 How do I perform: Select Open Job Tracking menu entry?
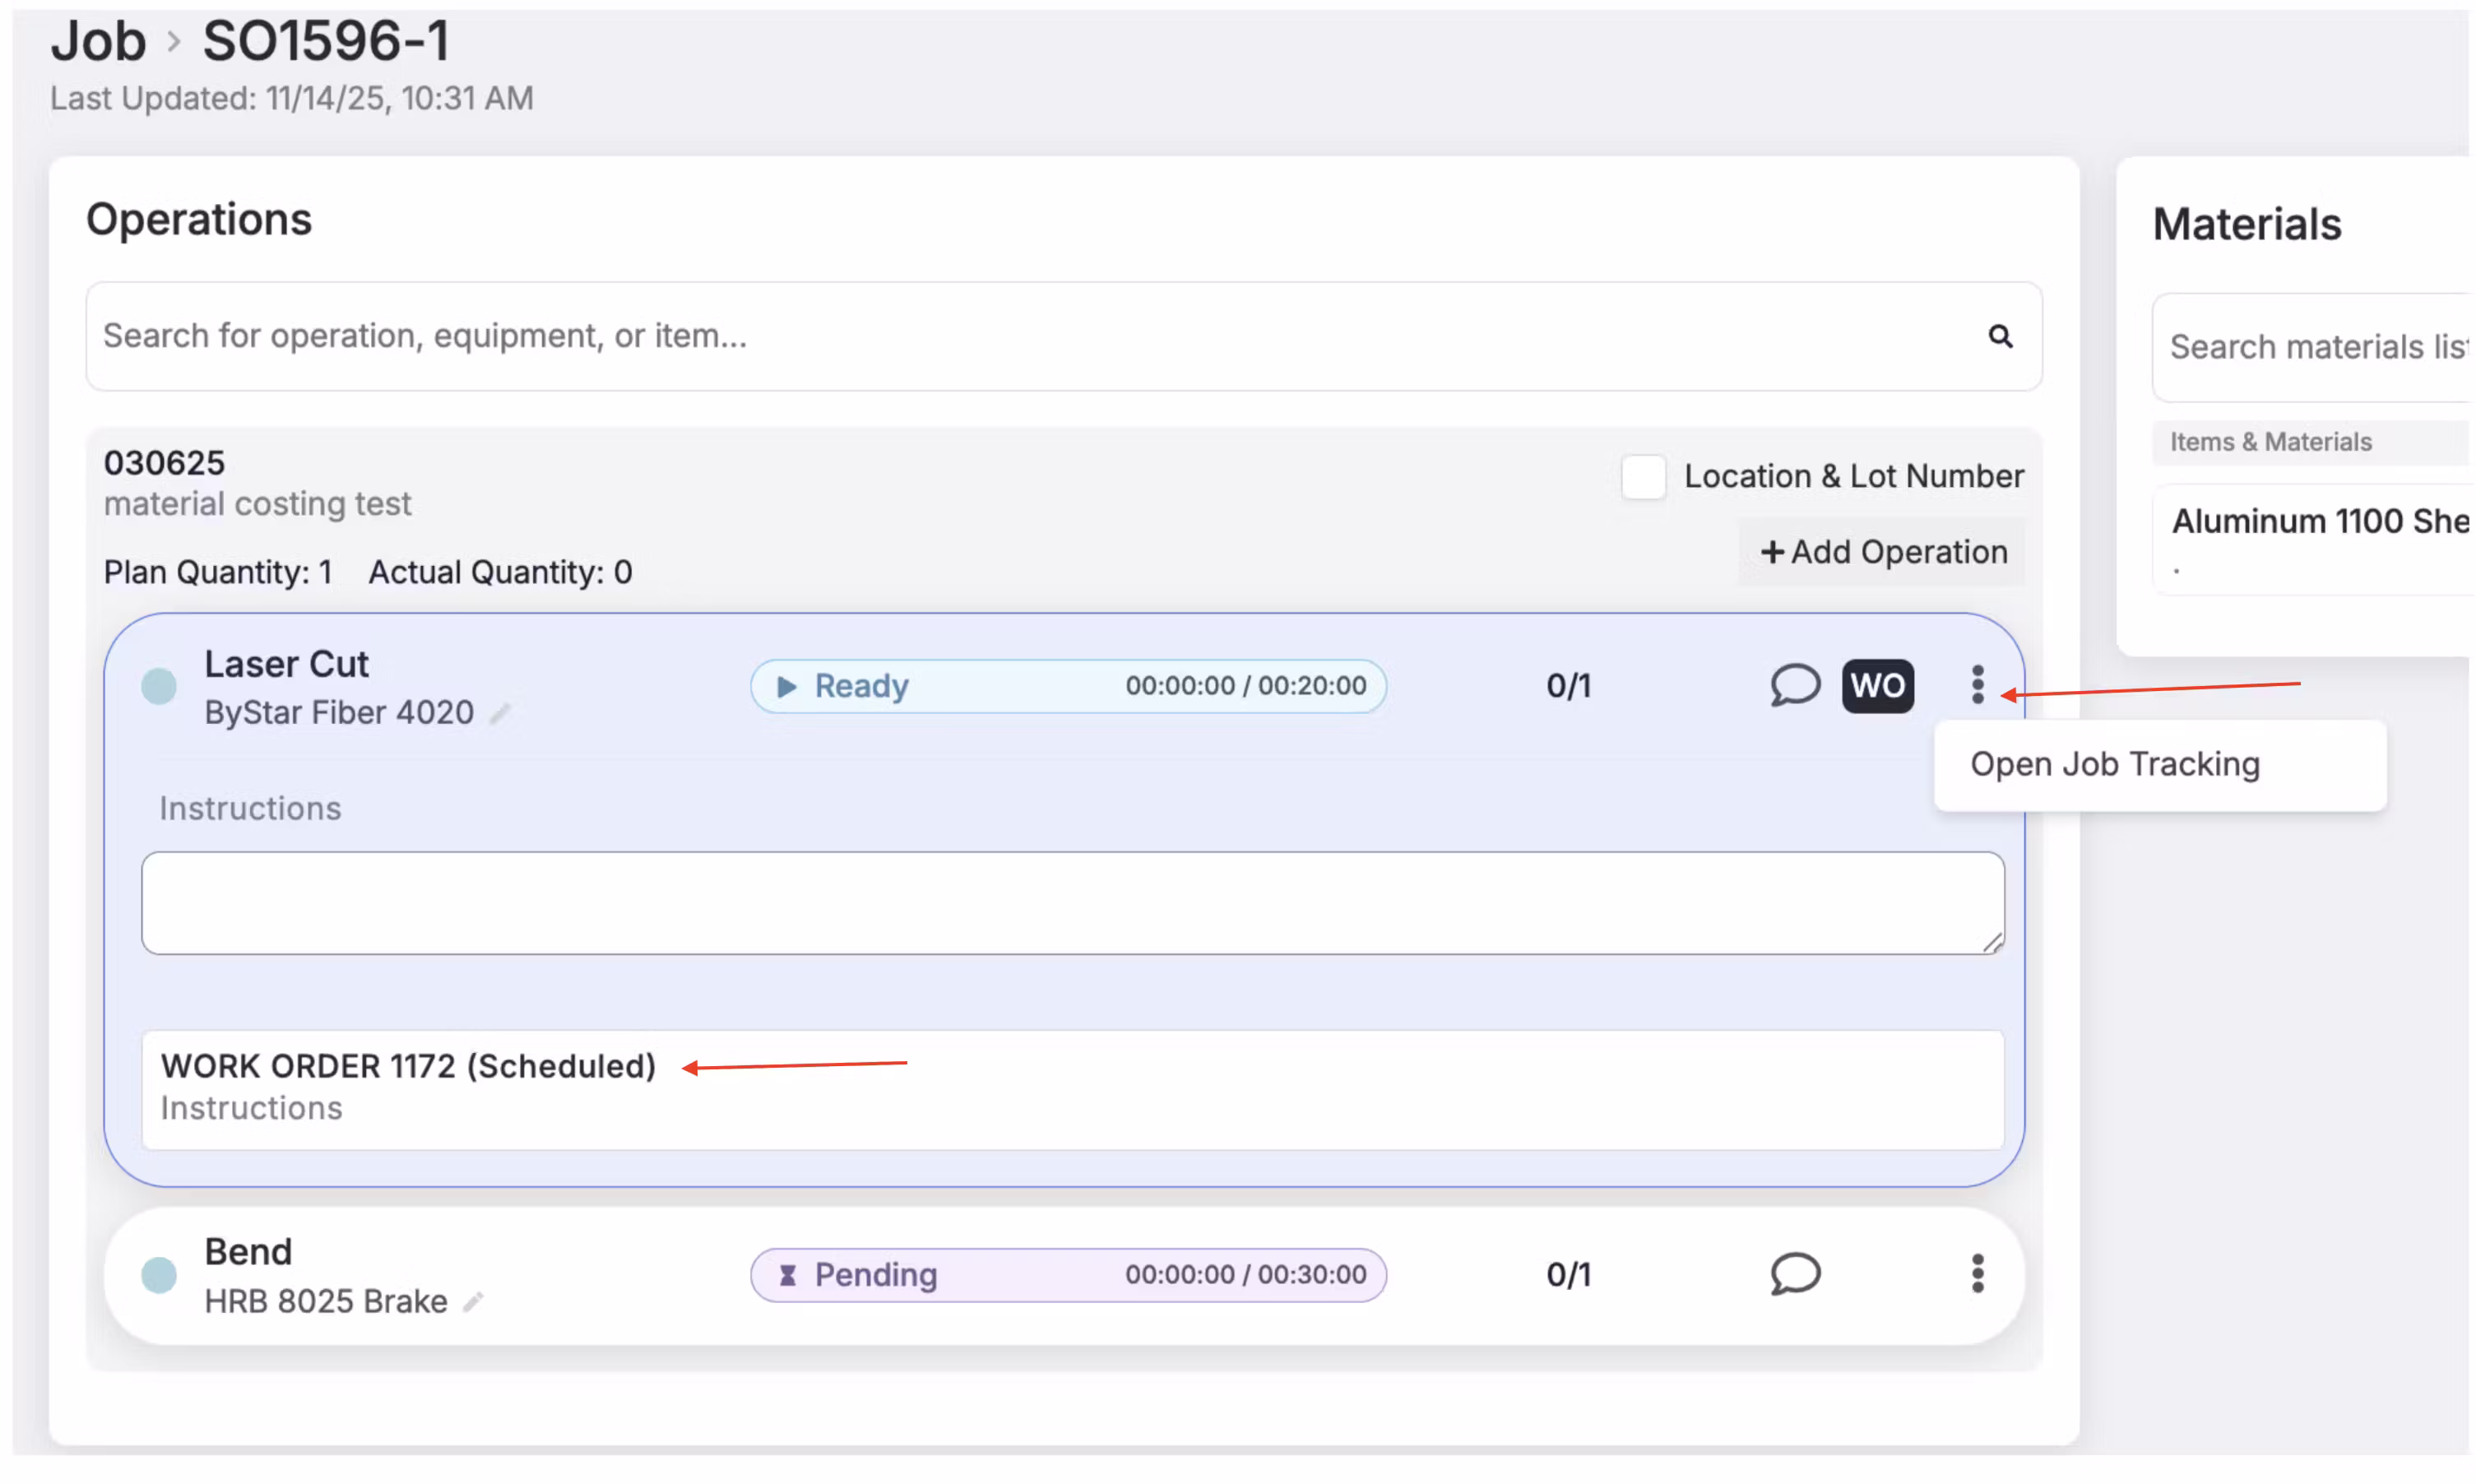pos(2114,764)
